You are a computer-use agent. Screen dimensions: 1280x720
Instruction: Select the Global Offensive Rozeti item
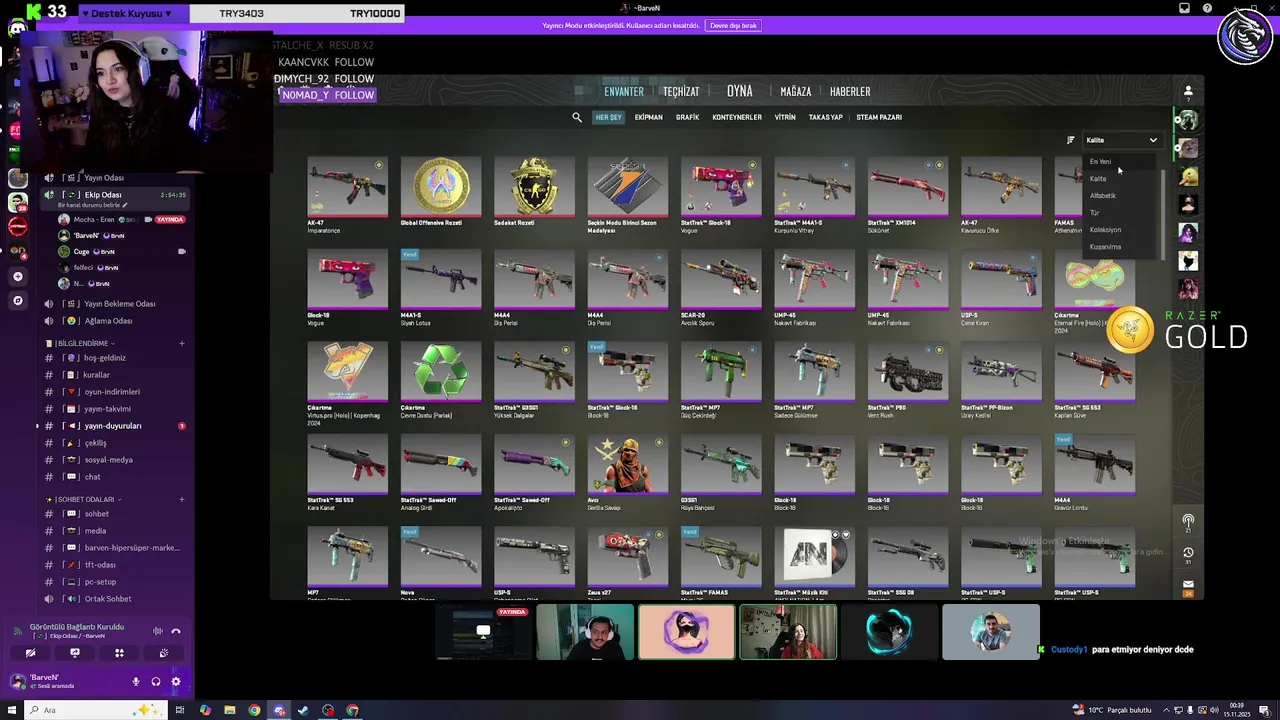[x=441, y=188]
